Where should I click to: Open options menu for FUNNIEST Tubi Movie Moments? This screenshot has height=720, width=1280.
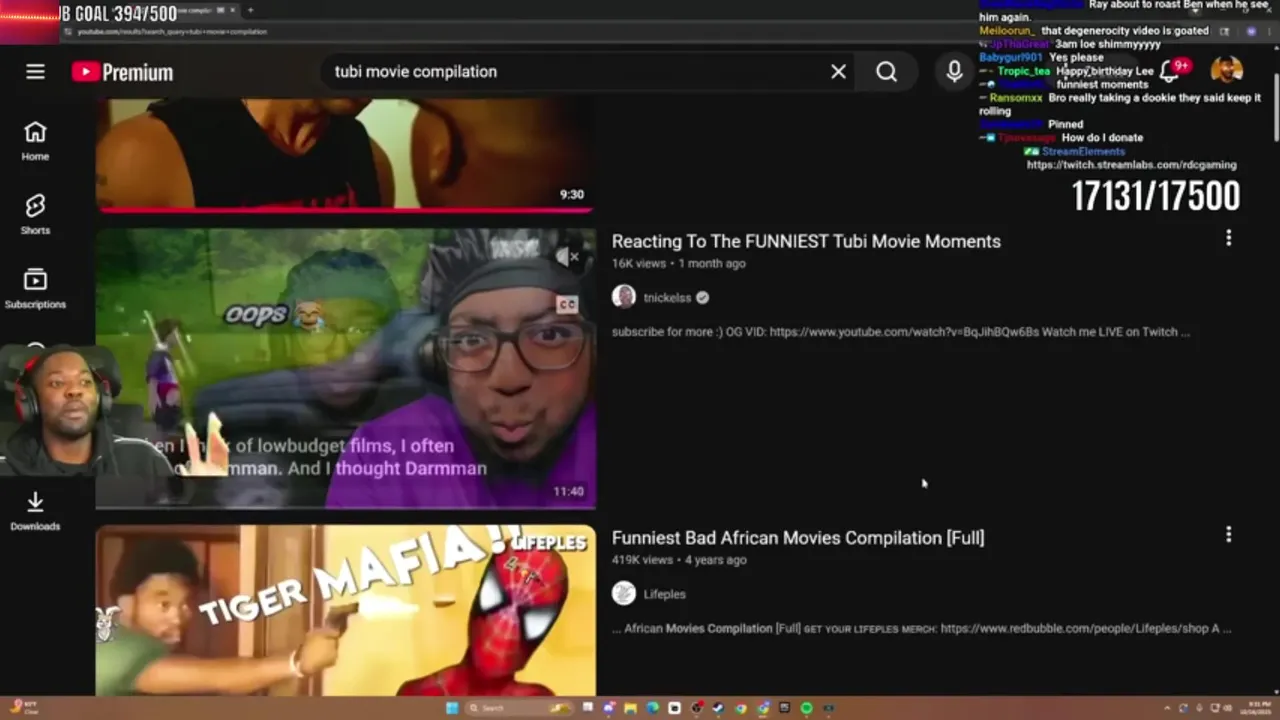(x=1228, y=238)
